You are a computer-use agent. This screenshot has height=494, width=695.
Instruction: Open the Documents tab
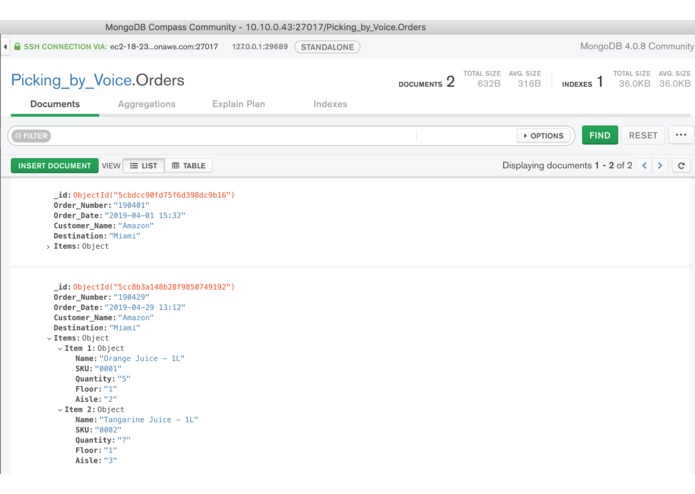(55, 104)
